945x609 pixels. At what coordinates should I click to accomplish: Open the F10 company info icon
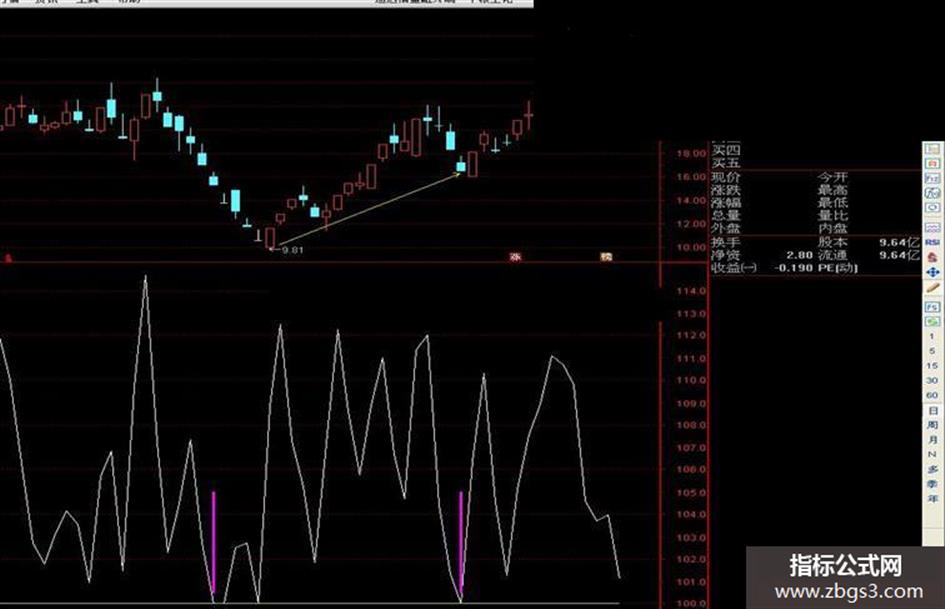932,178
